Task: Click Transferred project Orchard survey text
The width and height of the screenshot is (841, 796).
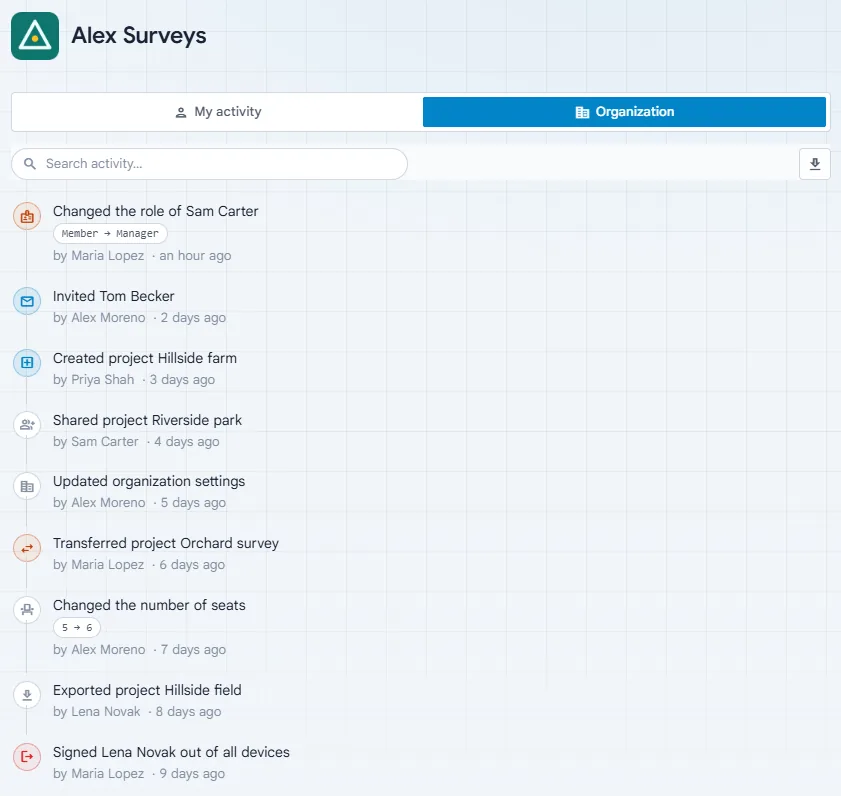Action: click(166, 543)
